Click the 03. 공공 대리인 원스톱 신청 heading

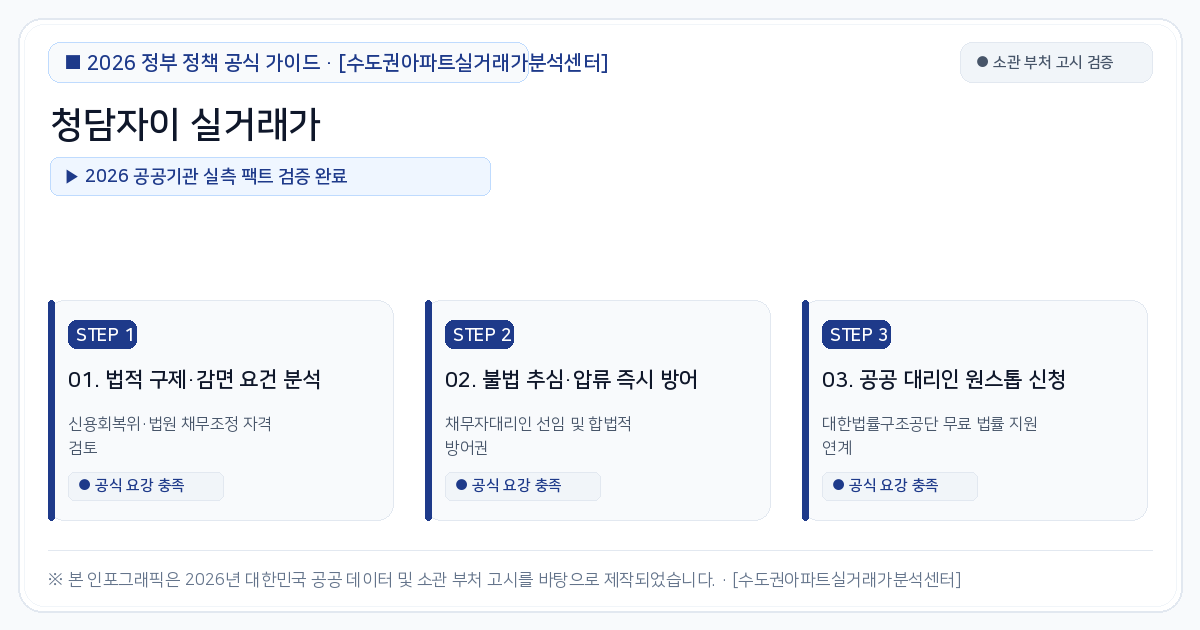pyautogui.click(x=944, y=380)
